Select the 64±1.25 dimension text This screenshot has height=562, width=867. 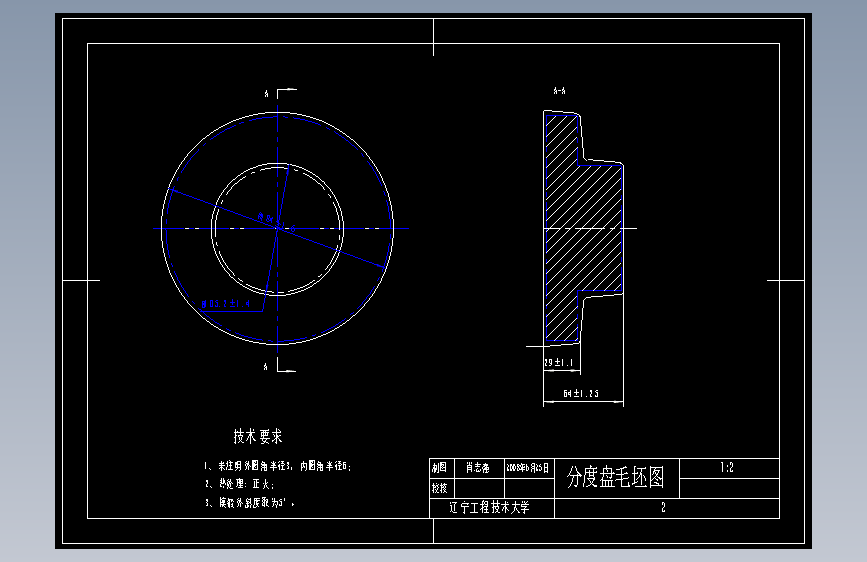coord(581,394)
